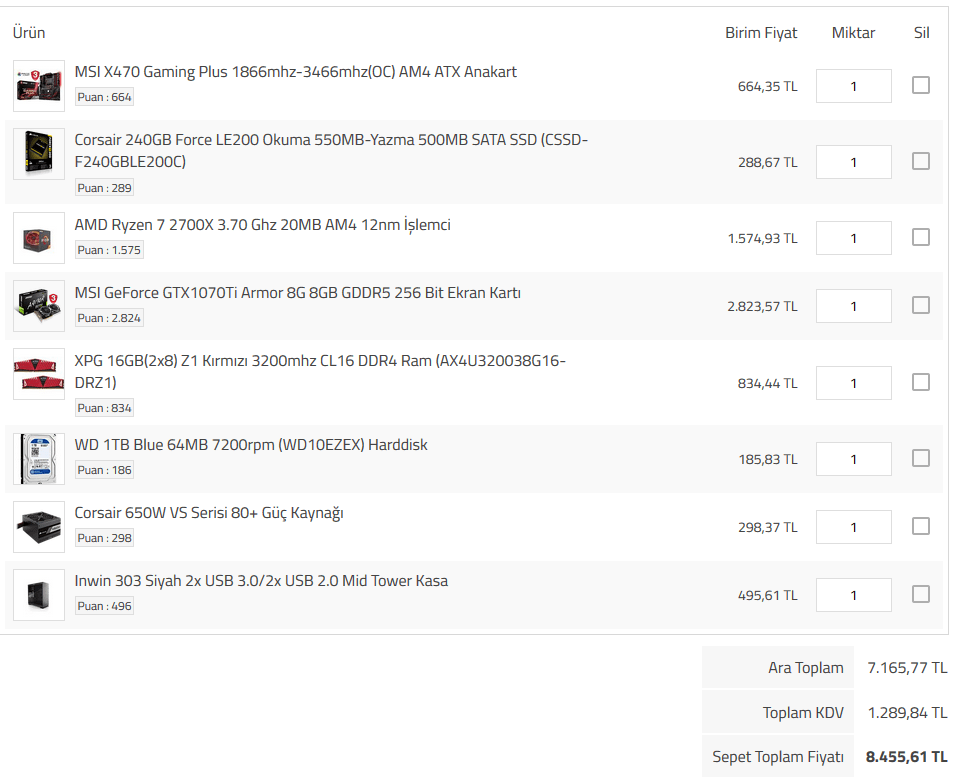This screenshot has width=962, height=777.
Task: Click the AMD Ryzen 7 processor image
Action: [x=39, y=238]
